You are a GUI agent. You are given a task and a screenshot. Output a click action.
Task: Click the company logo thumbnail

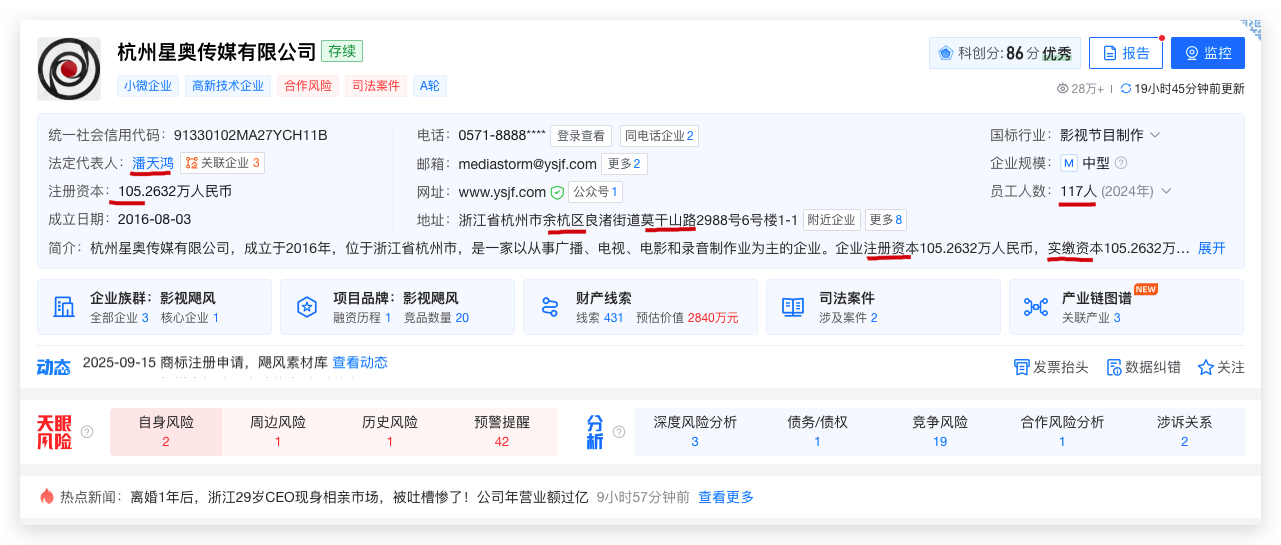click(x=69, y=69)
